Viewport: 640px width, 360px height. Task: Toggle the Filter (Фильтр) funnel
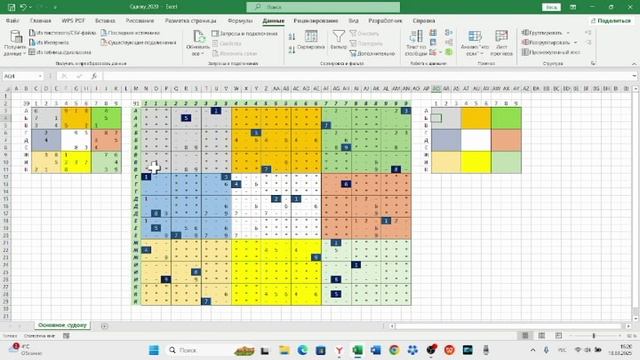pos(338,40)
